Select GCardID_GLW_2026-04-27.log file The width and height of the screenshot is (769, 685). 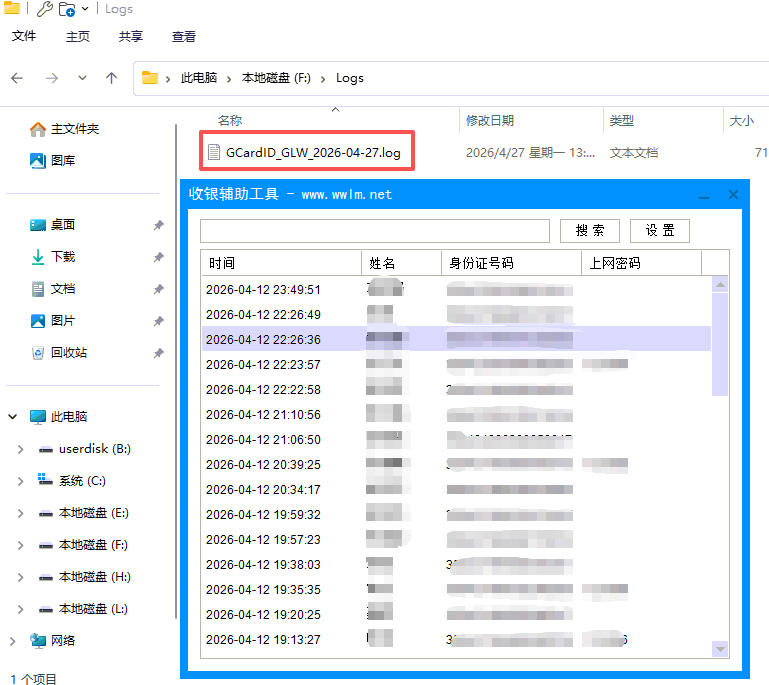click(x=313, y=153)
